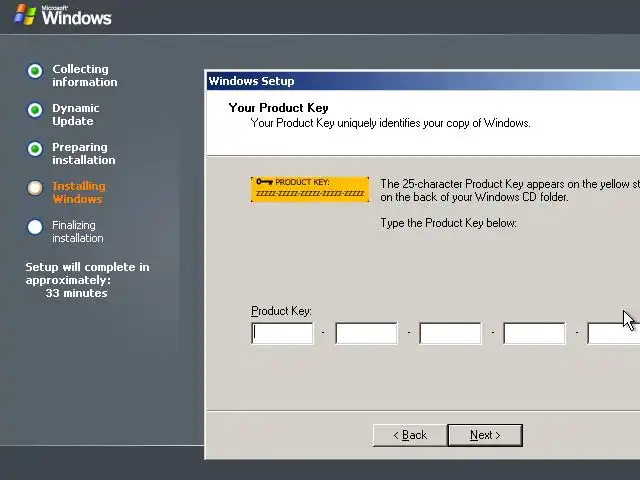Screen dimensions: 640x480
Task: Click the 'Preparing installation' label
Action: point(84,153)
